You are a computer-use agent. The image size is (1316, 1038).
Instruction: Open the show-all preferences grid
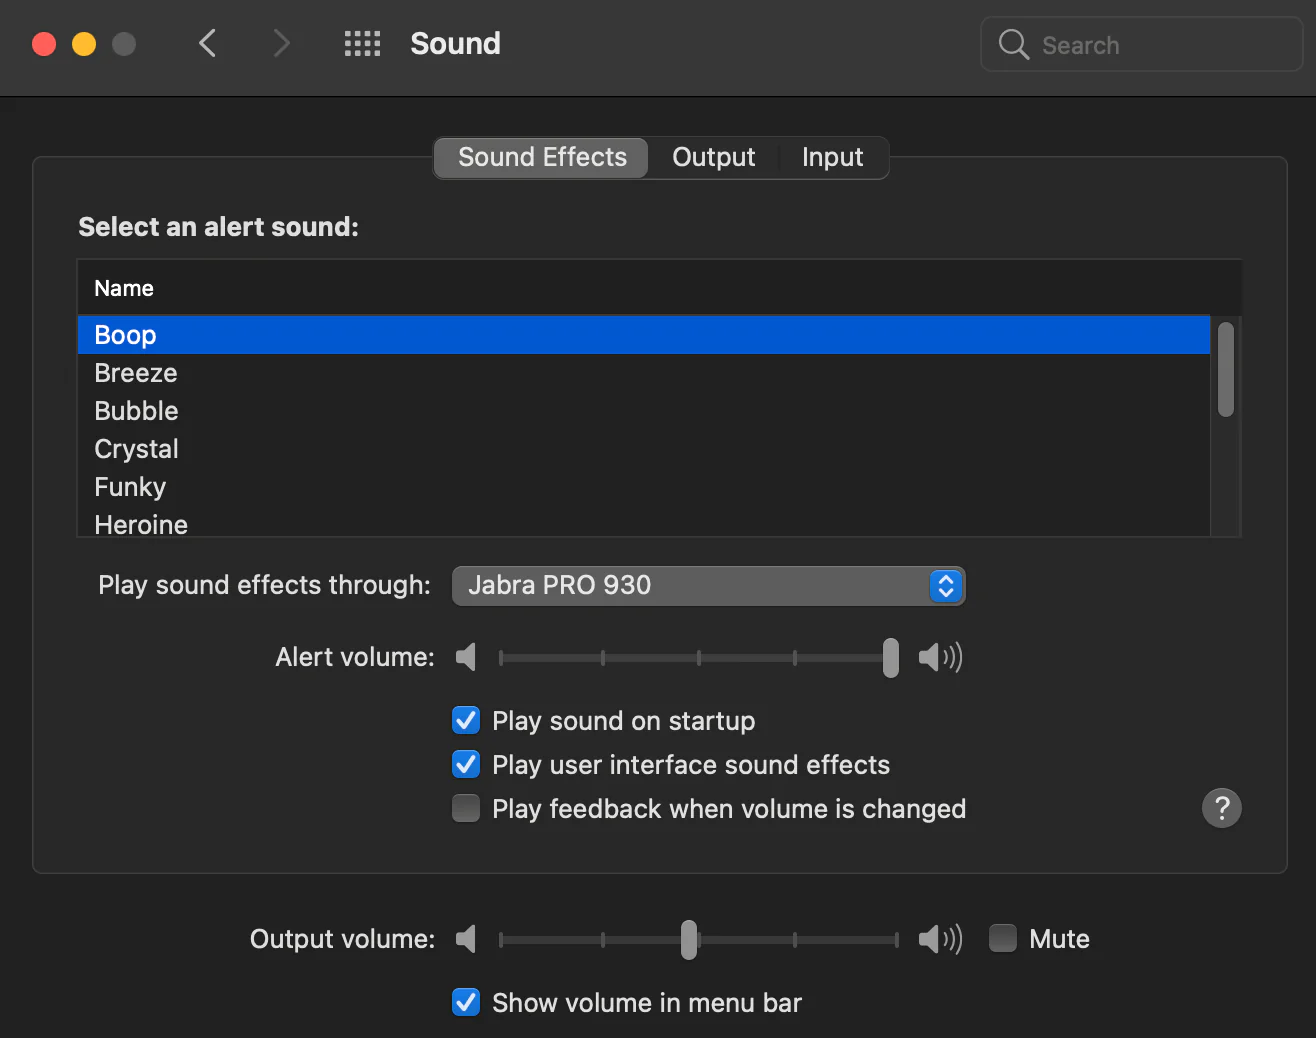(x=362, y=44)
